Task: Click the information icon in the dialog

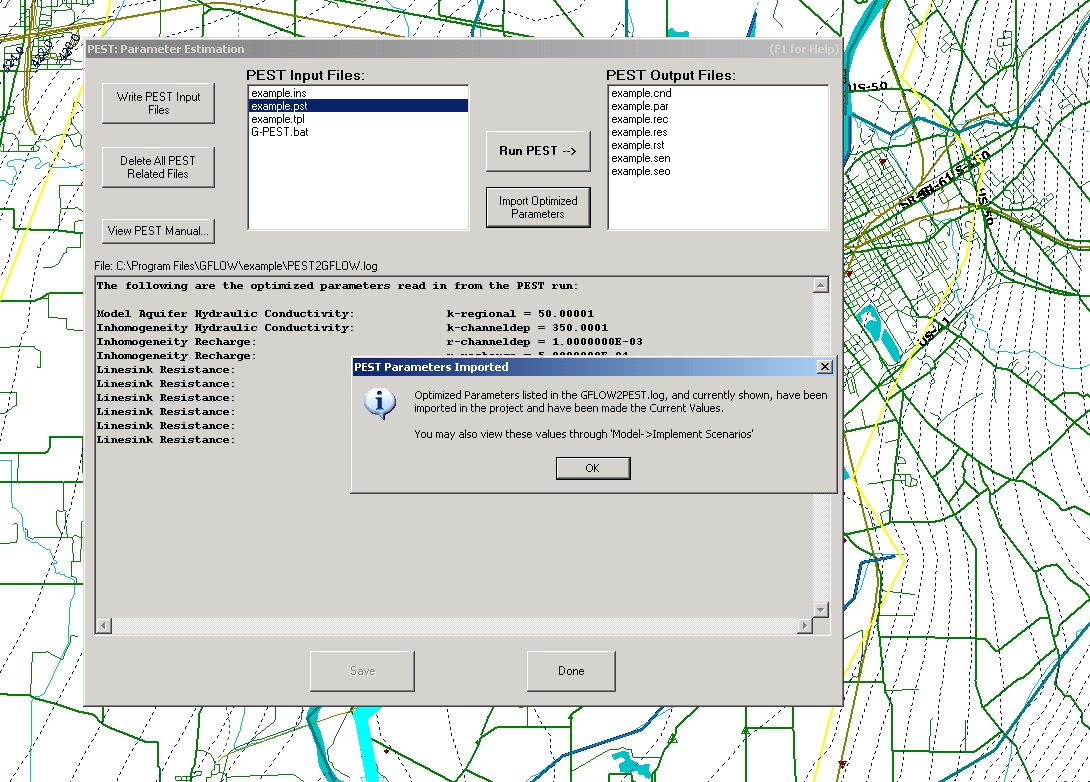Action: click(x=380, y=403)
